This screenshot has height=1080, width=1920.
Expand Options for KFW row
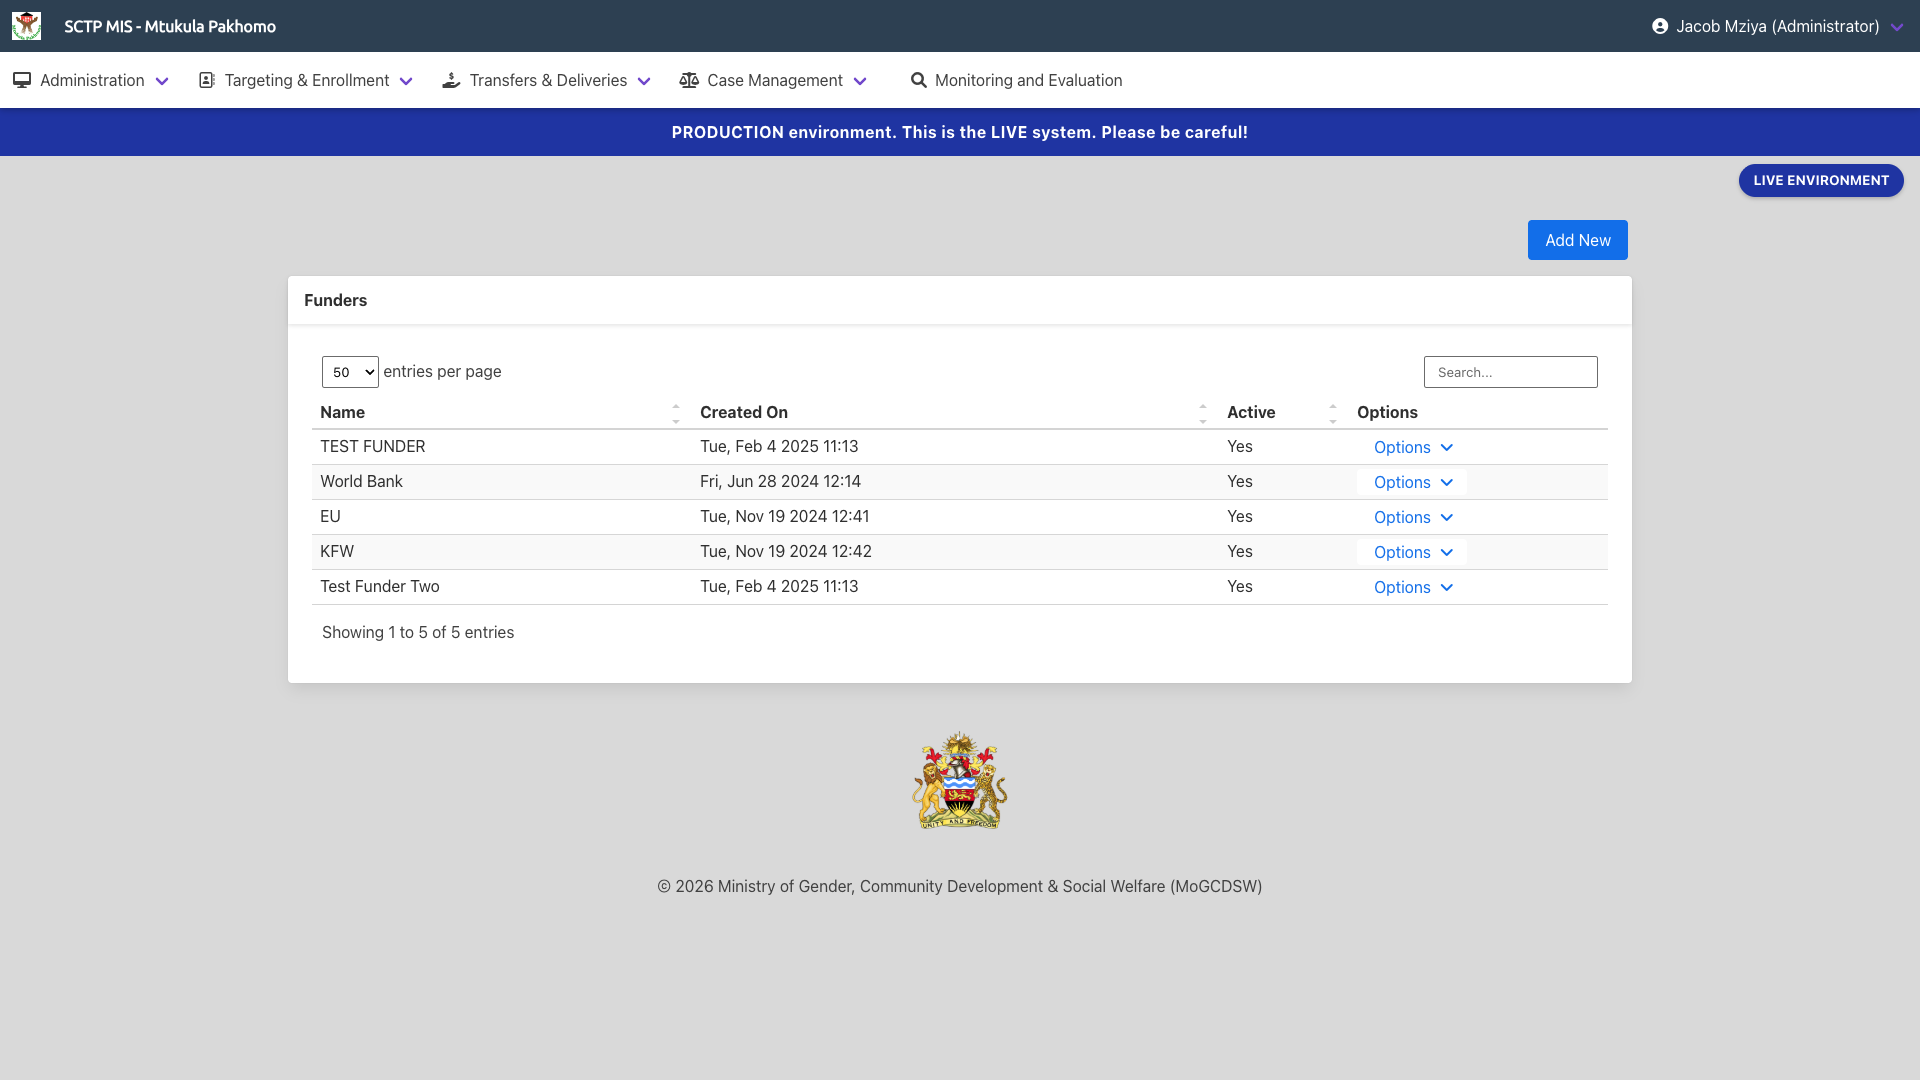coord(1412,552)
